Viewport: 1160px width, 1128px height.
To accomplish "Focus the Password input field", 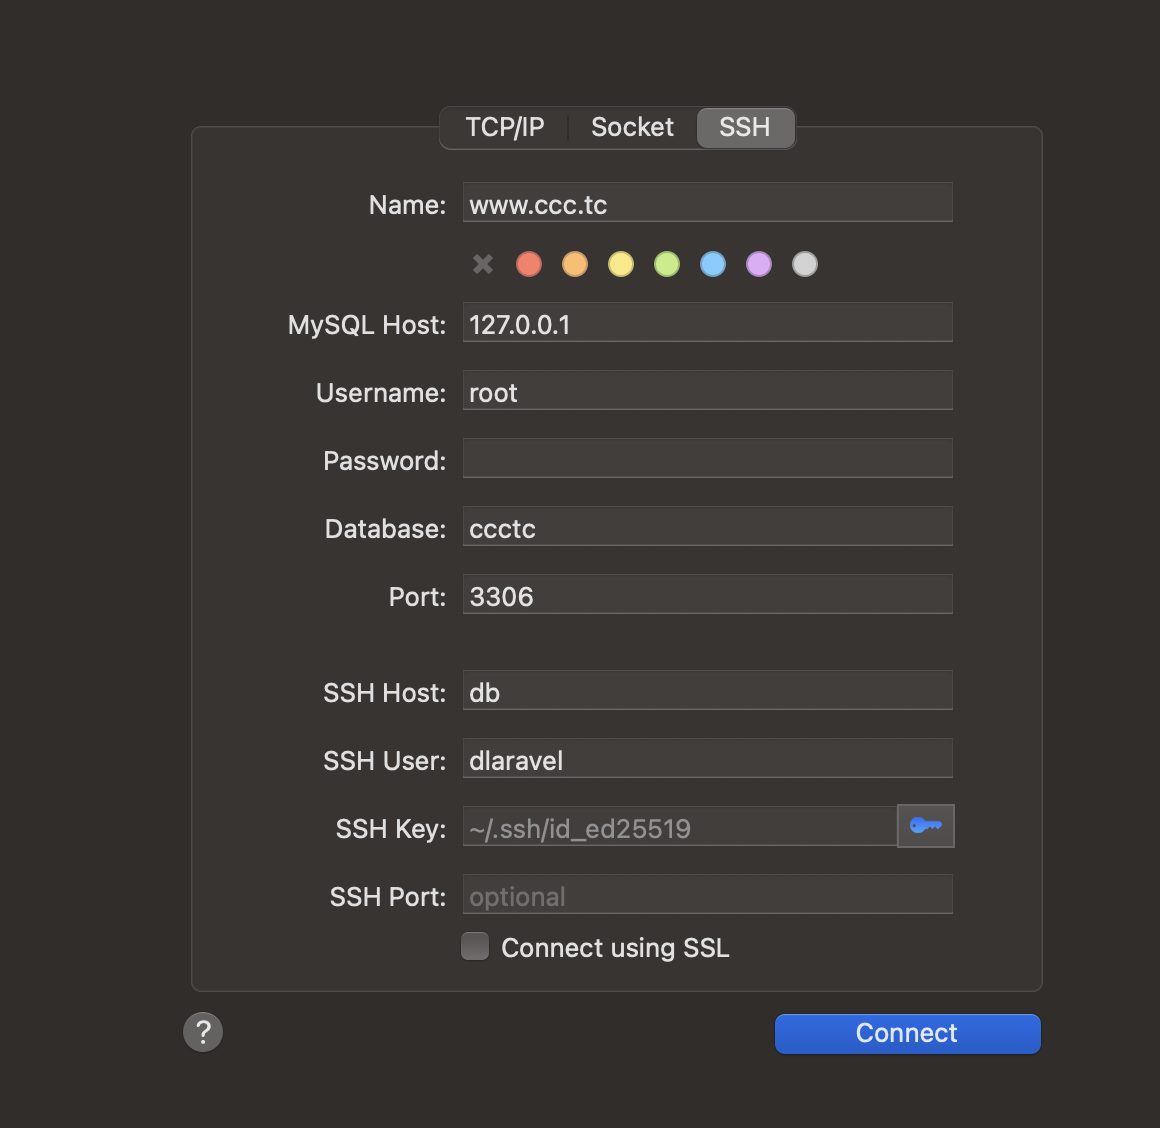I will click(x=707, y=459).
